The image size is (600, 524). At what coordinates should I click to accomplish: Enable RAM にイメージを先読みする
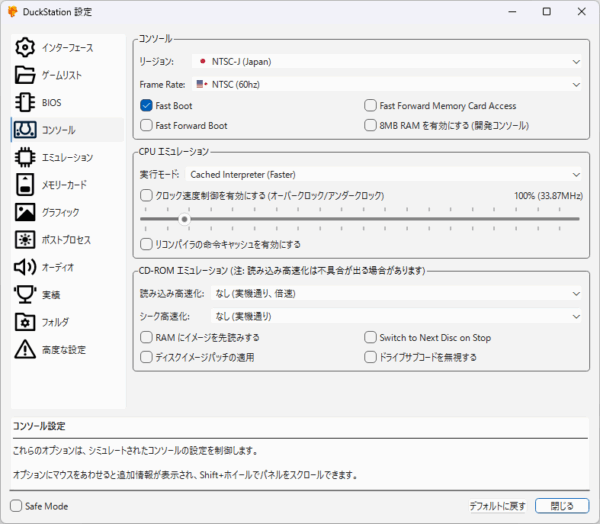146,338
